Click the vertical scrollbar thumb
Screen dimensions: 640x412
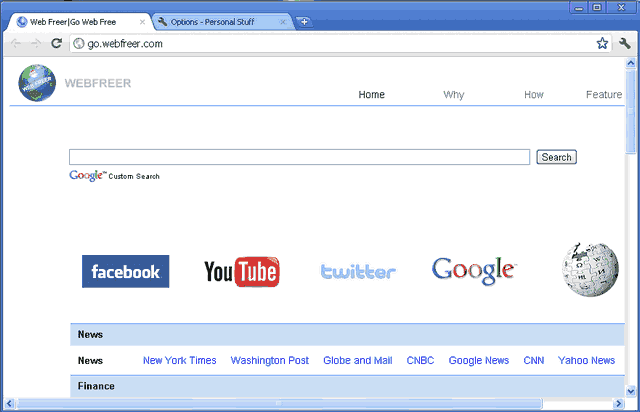(x=631, y=112)
